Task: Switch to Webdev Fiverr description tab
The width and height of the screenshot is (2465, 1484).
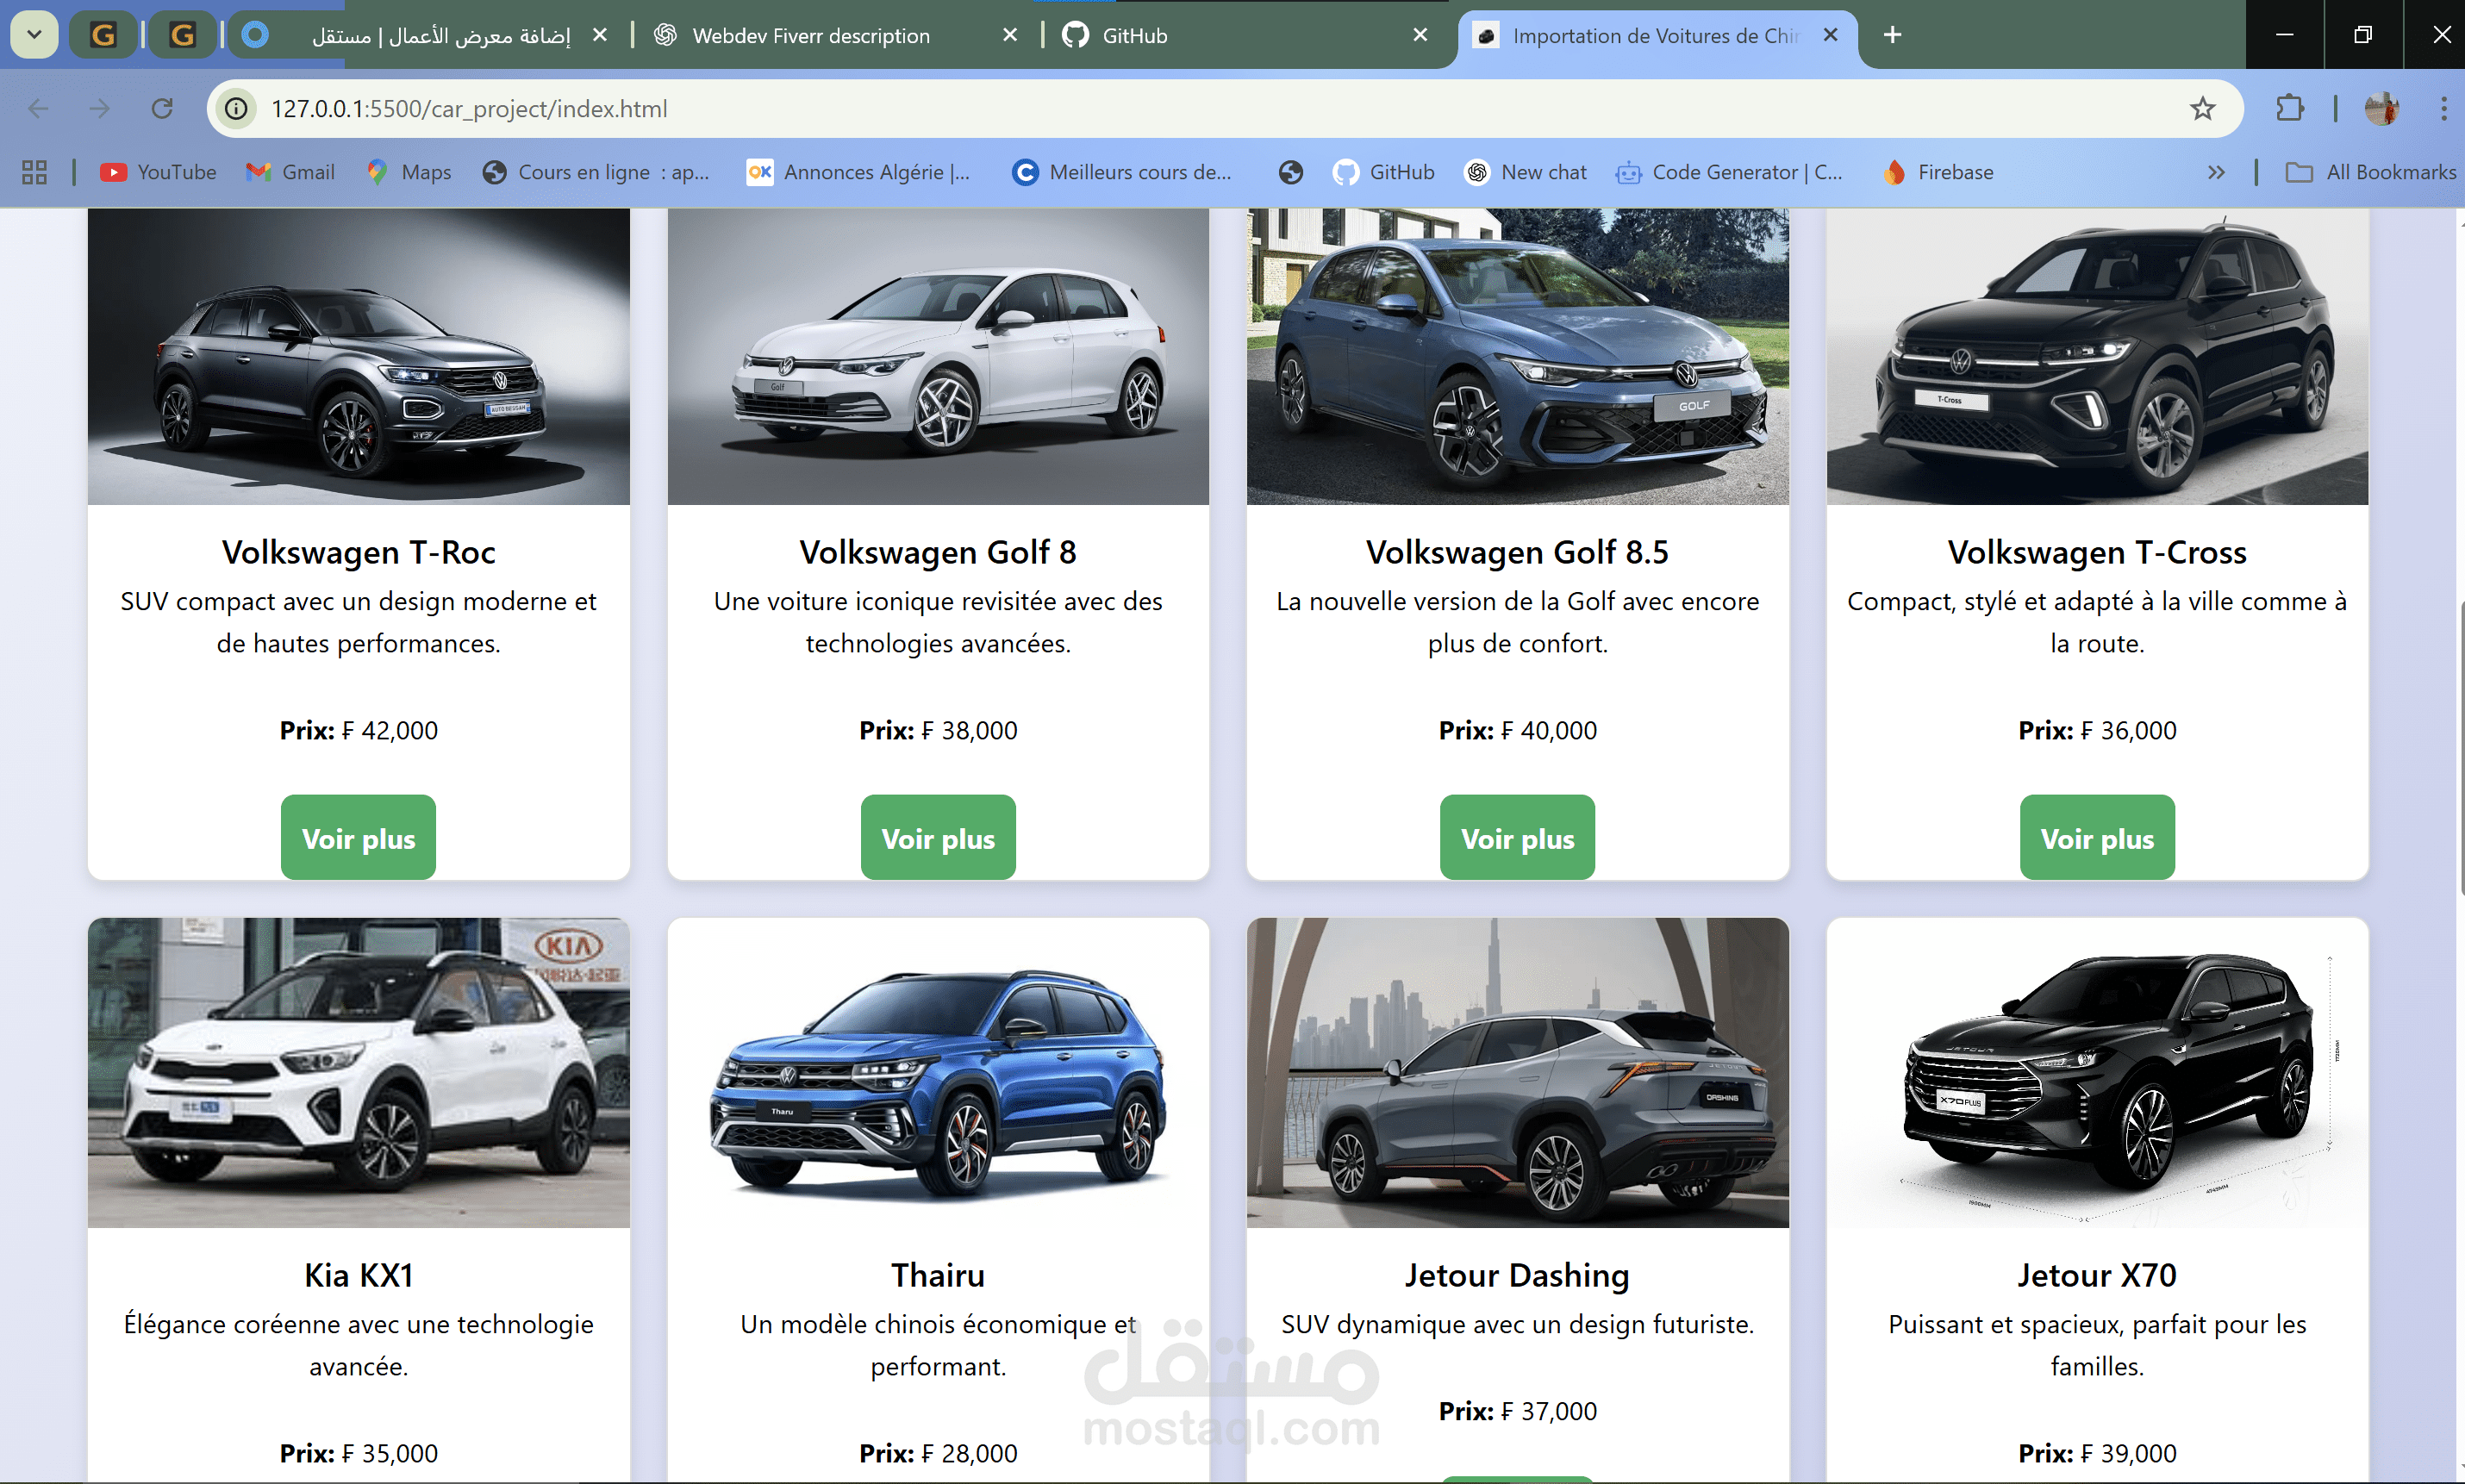Action: (x=811, y=35)
